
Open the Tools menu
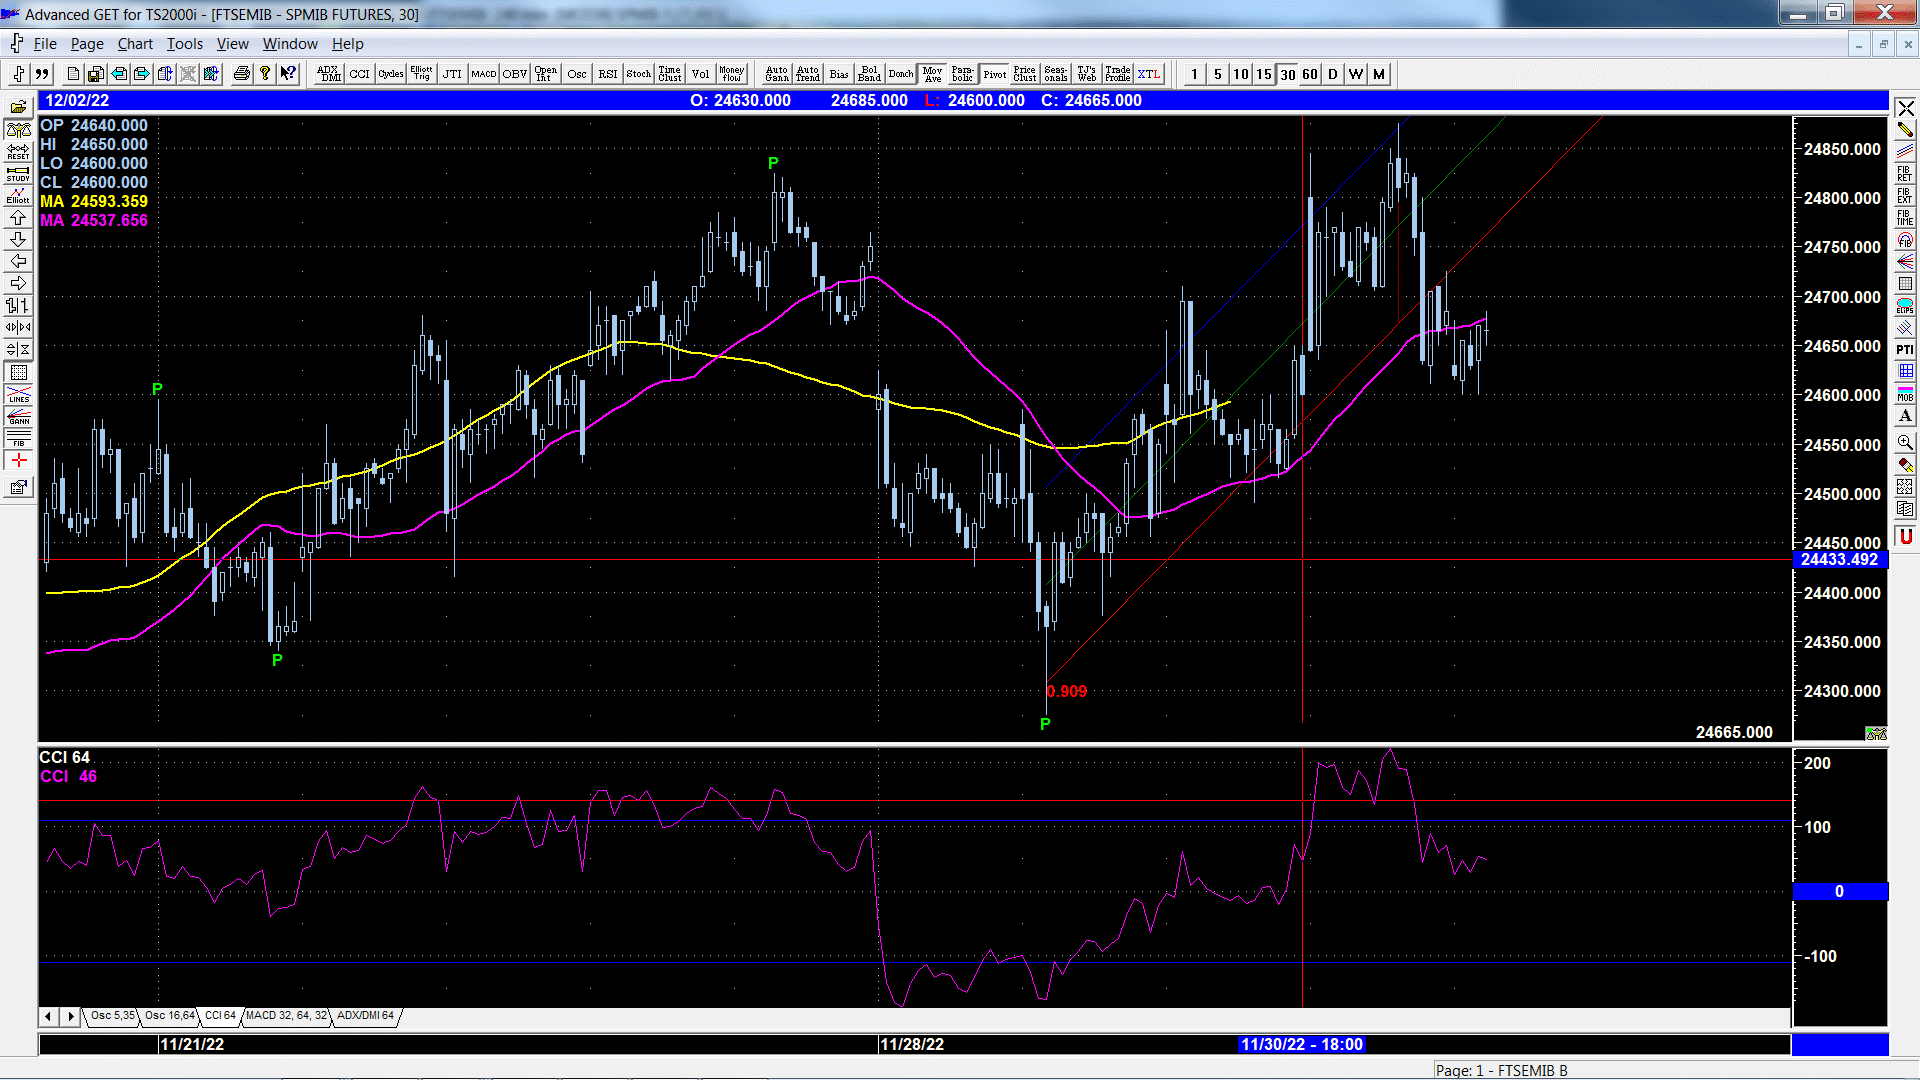pyautogui.click(x=185, y=44)
